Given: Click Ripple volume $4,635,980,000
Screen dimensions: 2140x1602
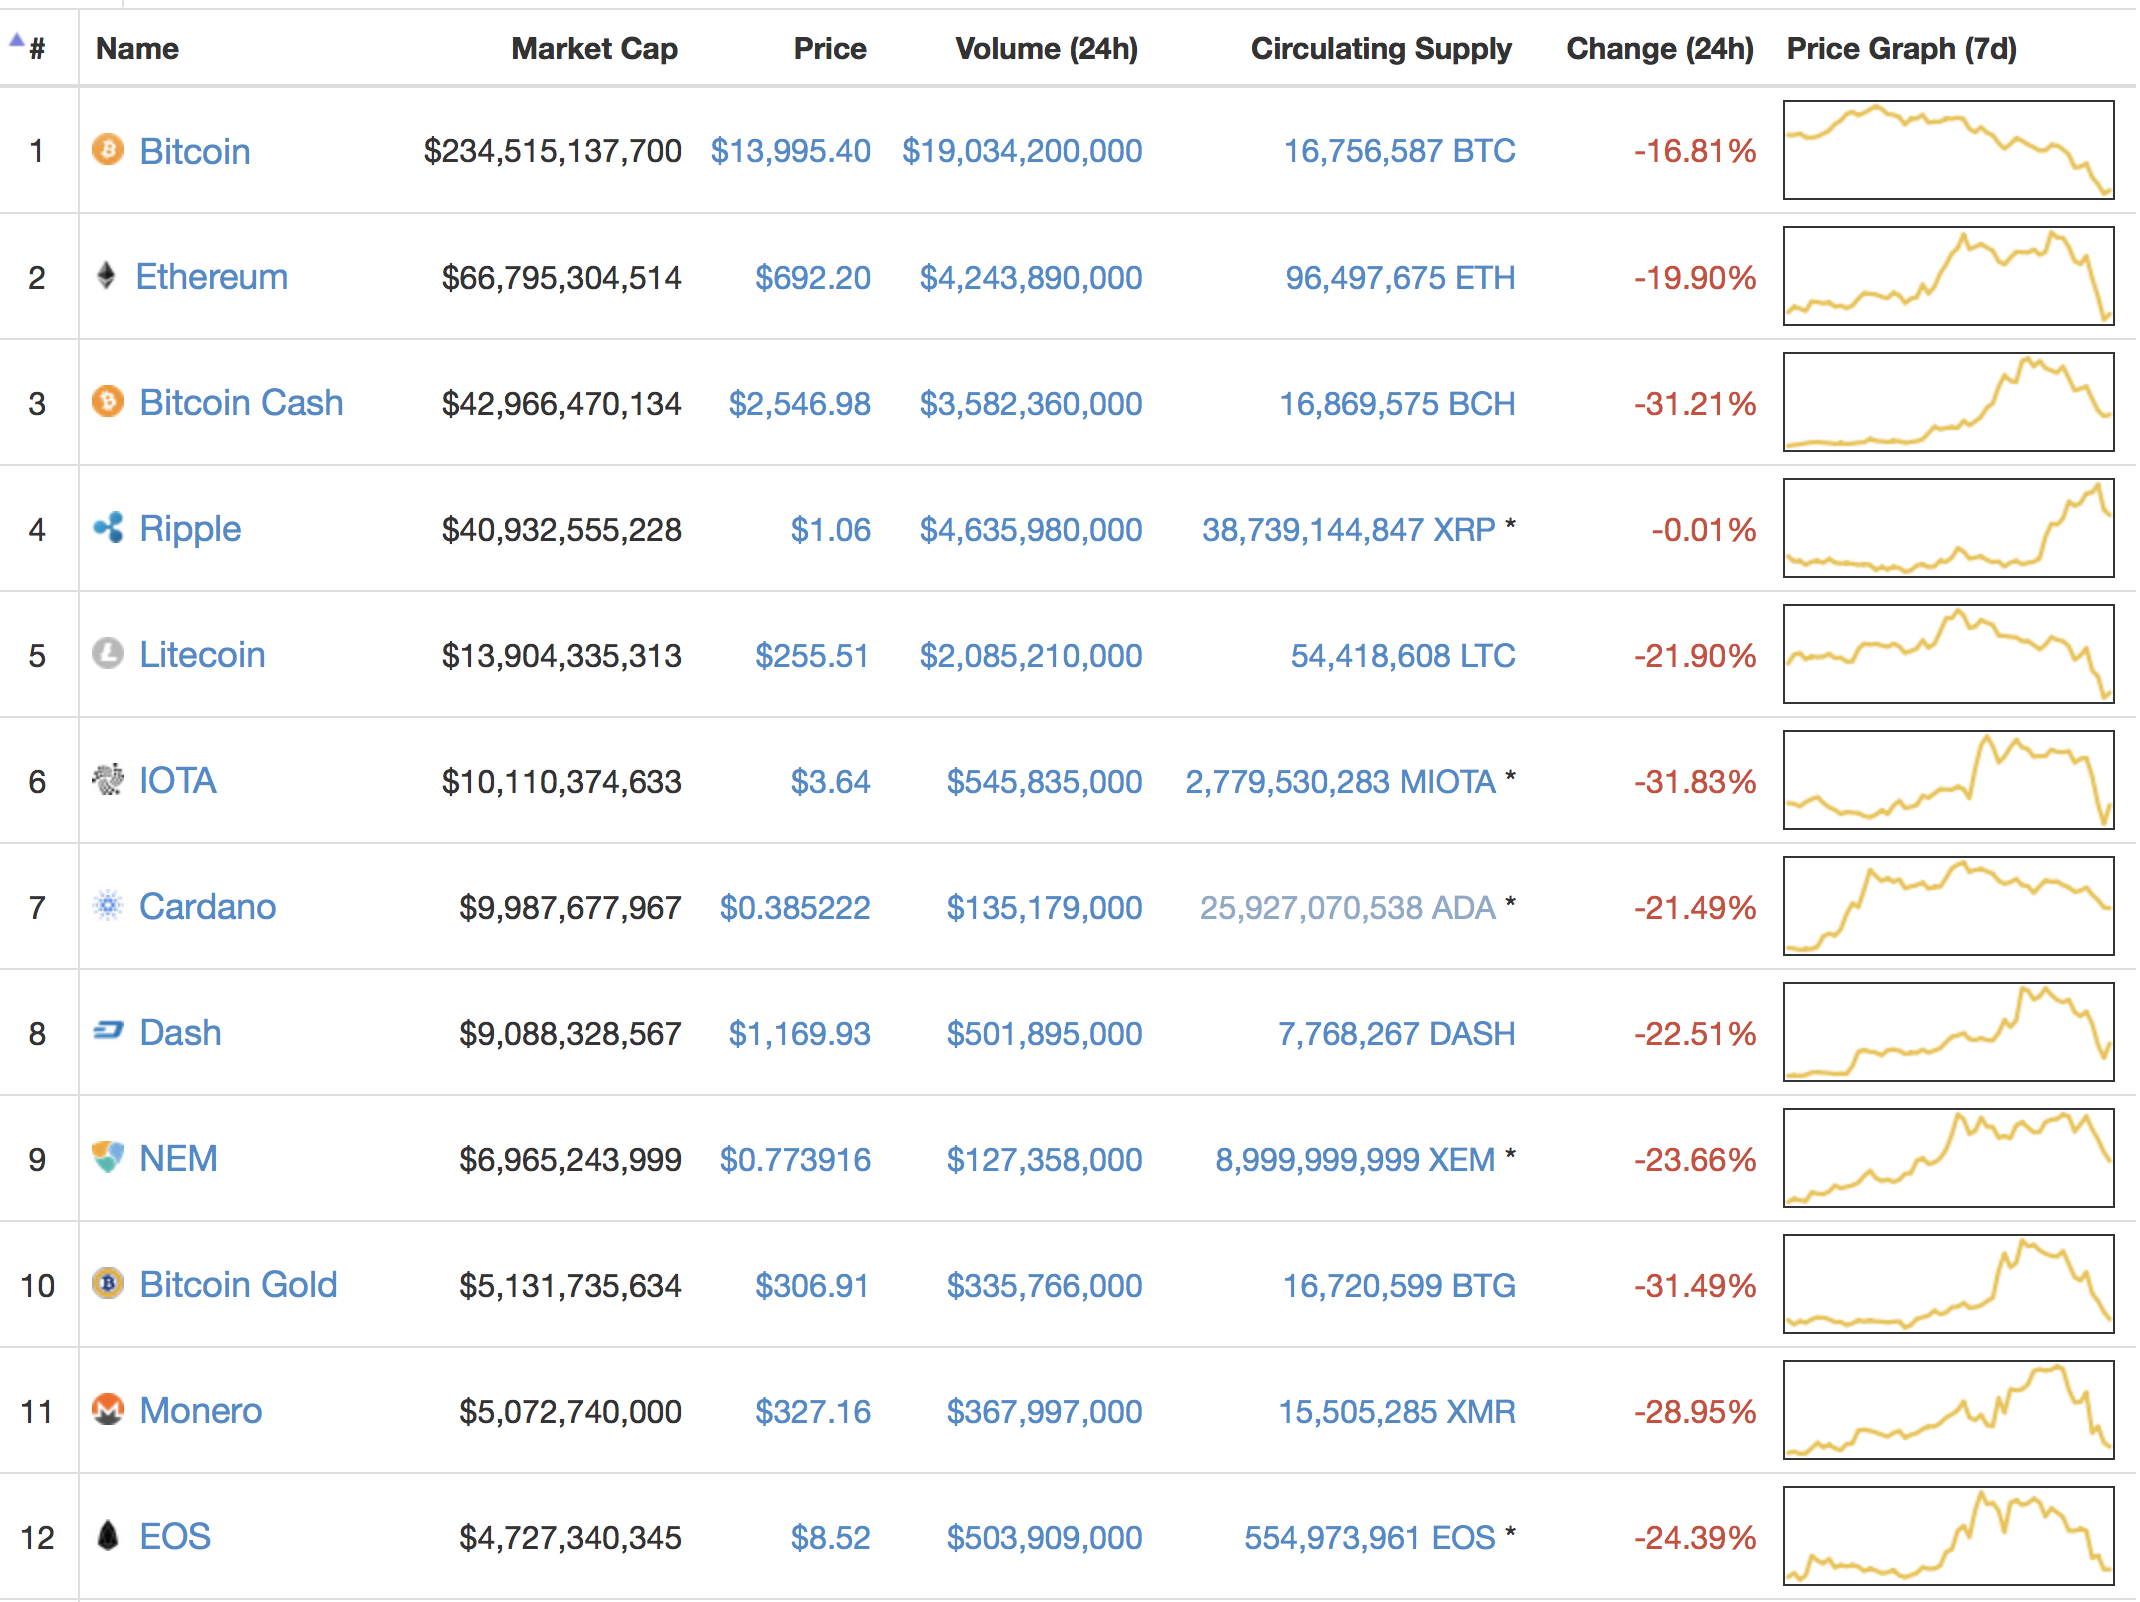Looking at the screenshot, I should (x=1031, y=530).
